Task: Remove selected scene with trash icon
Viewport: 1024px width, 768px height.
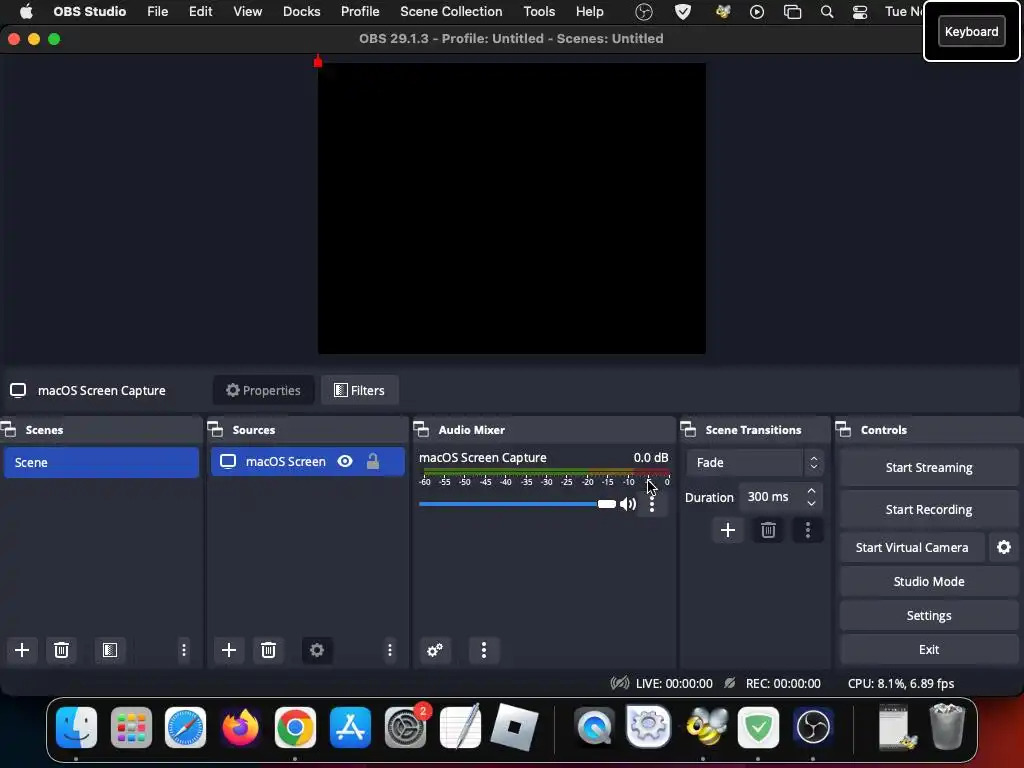Action: 61,650
